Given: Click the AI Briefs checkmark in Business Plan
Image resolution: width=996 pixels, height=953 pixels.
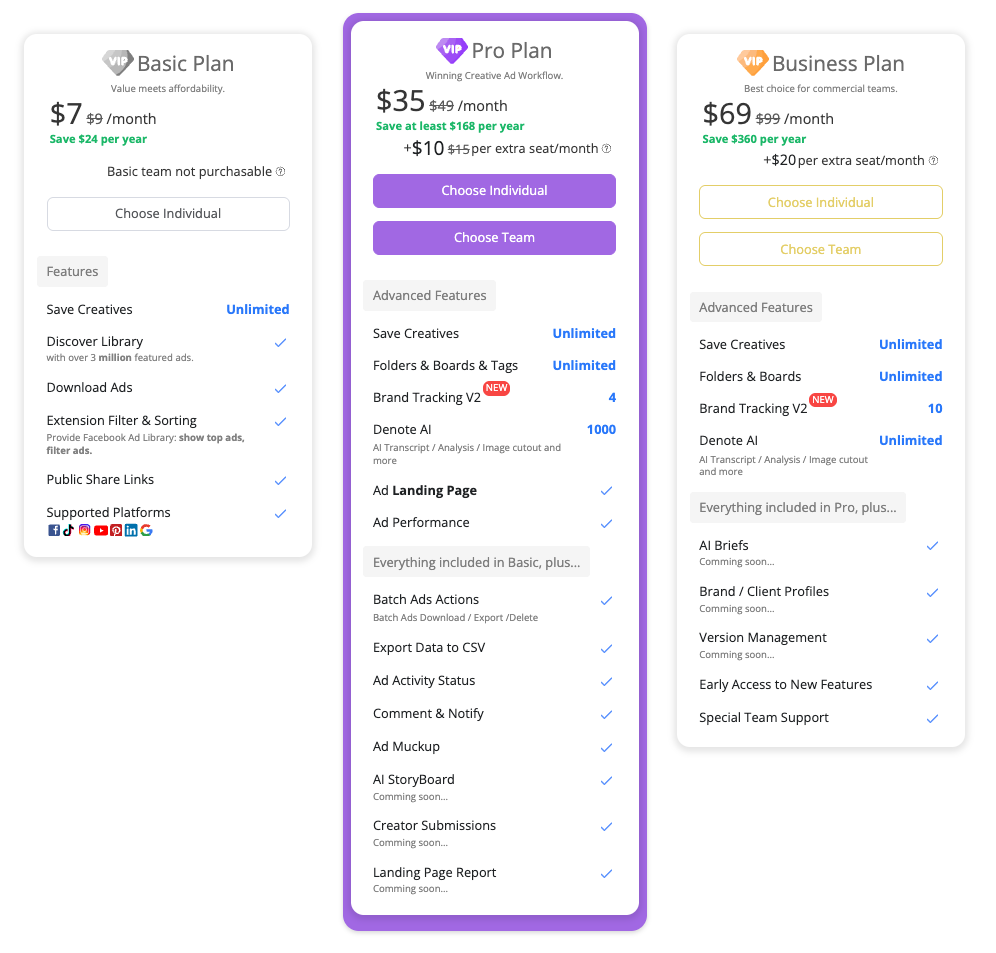Looking at the screenshot, I should (932, 546).
